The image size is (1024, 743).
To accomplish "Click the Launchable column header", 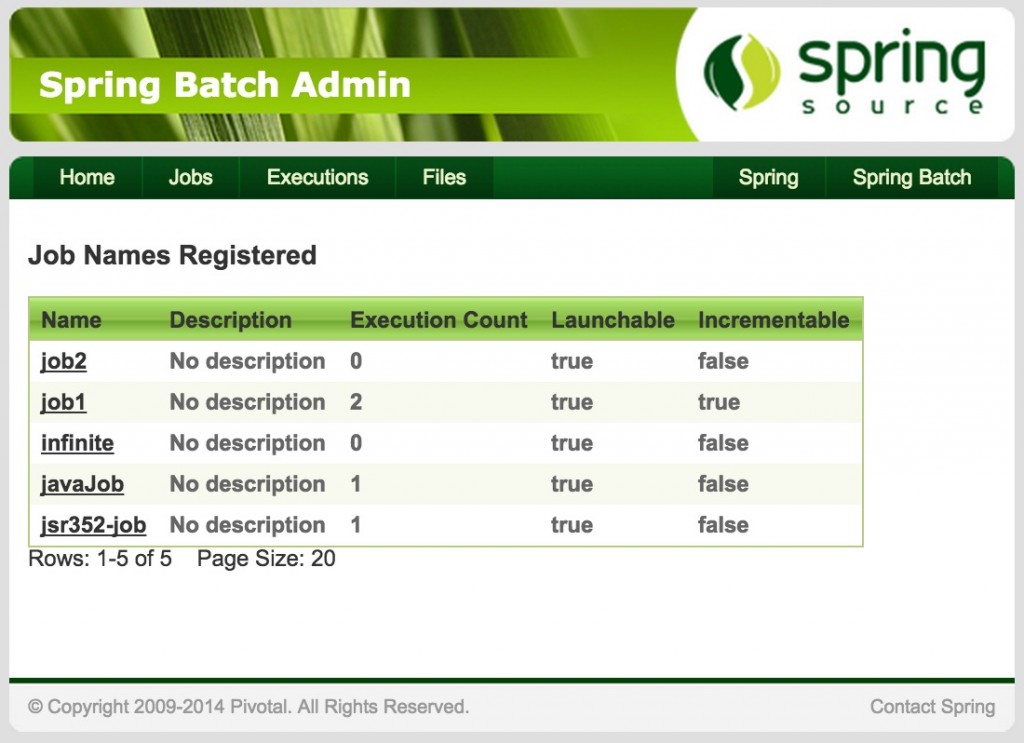I will tap(613, 320).
